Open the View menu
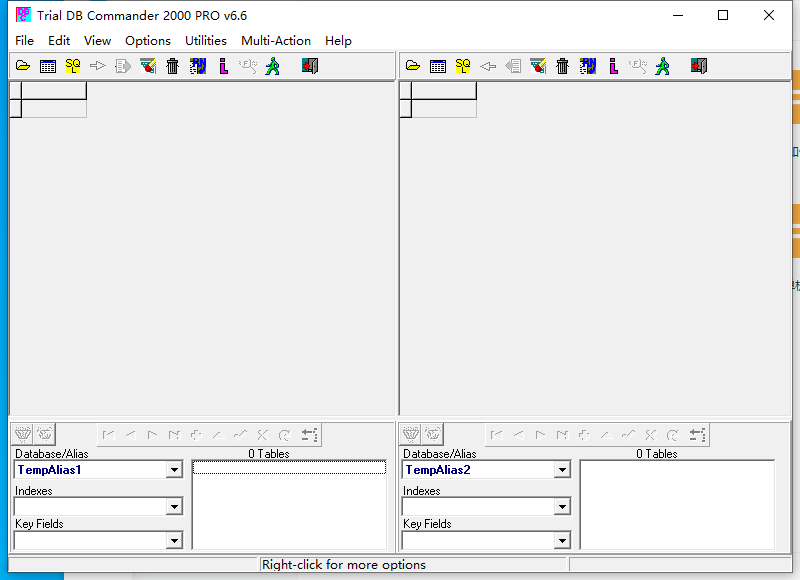 [x=97, y=41]
